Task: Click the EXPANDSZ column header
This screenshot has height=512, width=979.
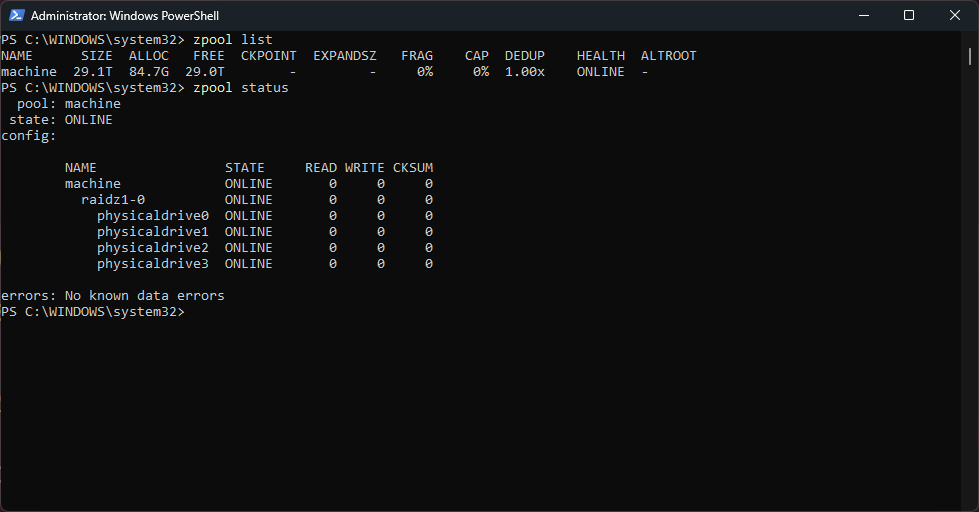Action: 345,56
